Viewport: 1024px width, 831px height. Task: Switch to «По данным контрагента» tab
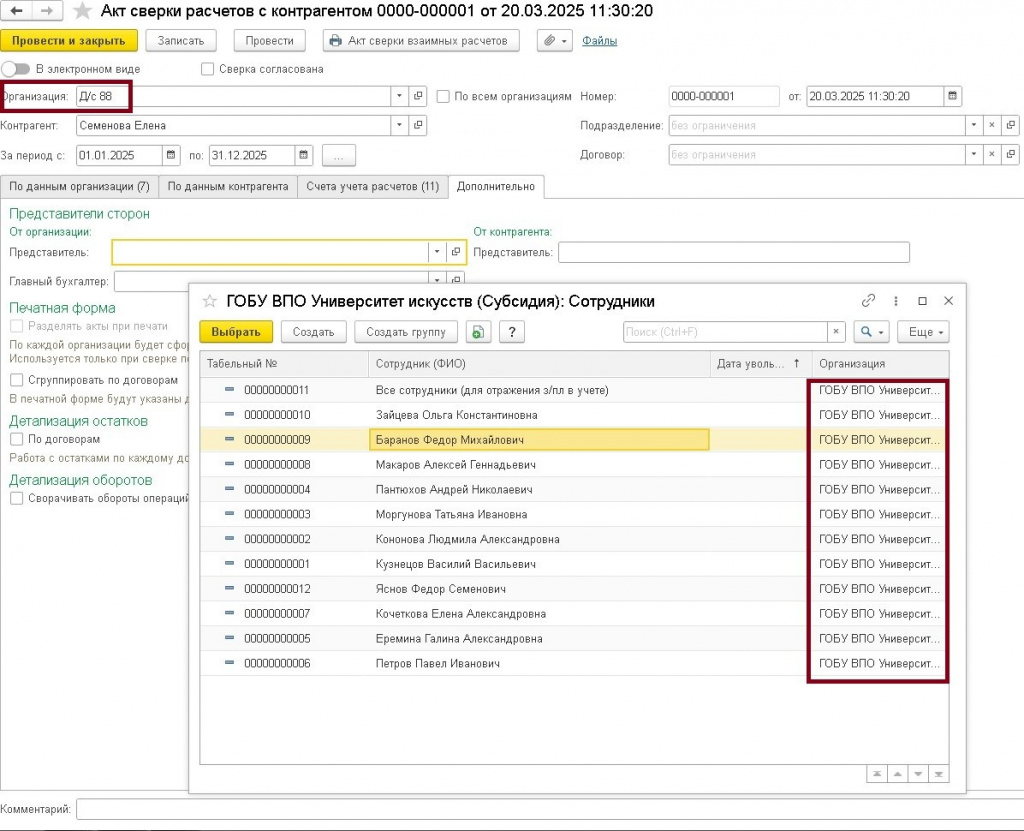tap(228, 186)
